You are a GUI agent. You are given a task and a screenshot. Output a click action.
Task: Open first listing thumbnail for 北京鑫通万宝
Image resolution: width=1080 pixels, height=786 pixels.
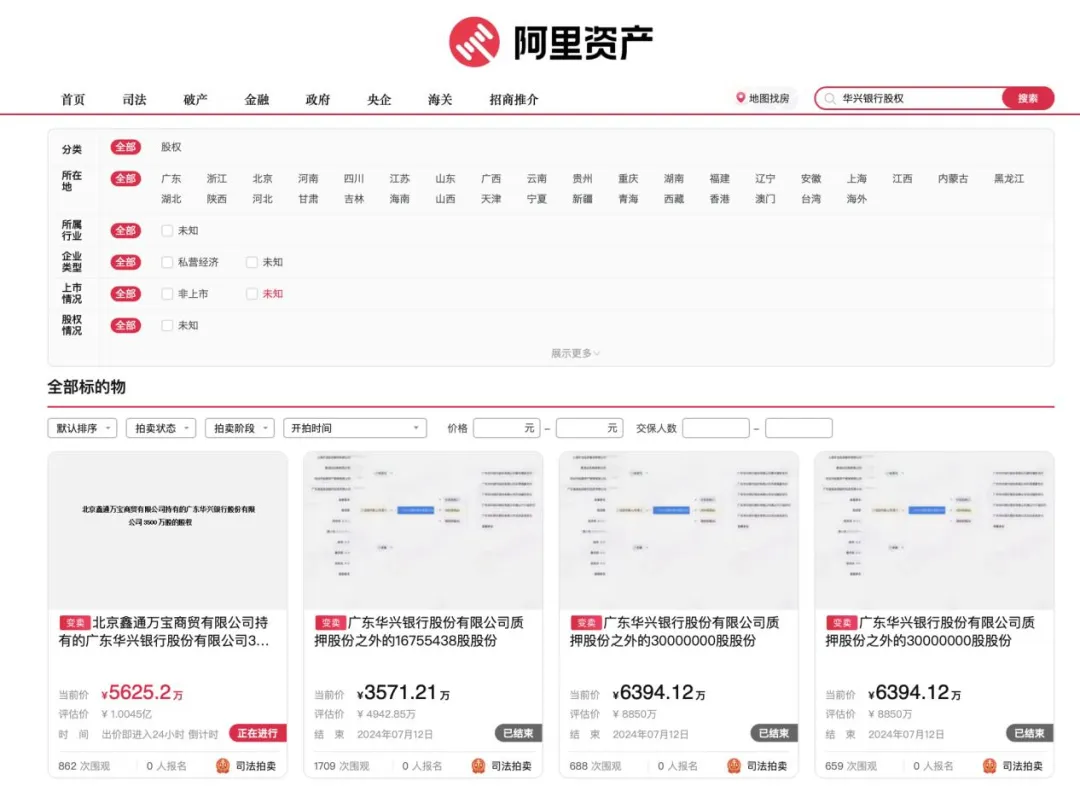(168, 530)
